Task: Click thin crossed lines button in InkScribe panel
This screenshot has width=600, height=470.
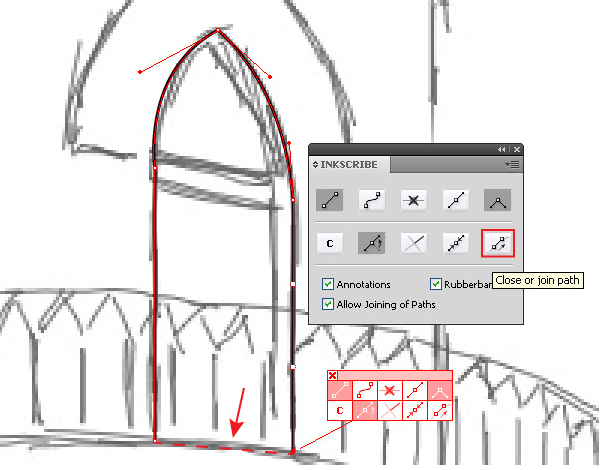Action: [x=414, y=243]
